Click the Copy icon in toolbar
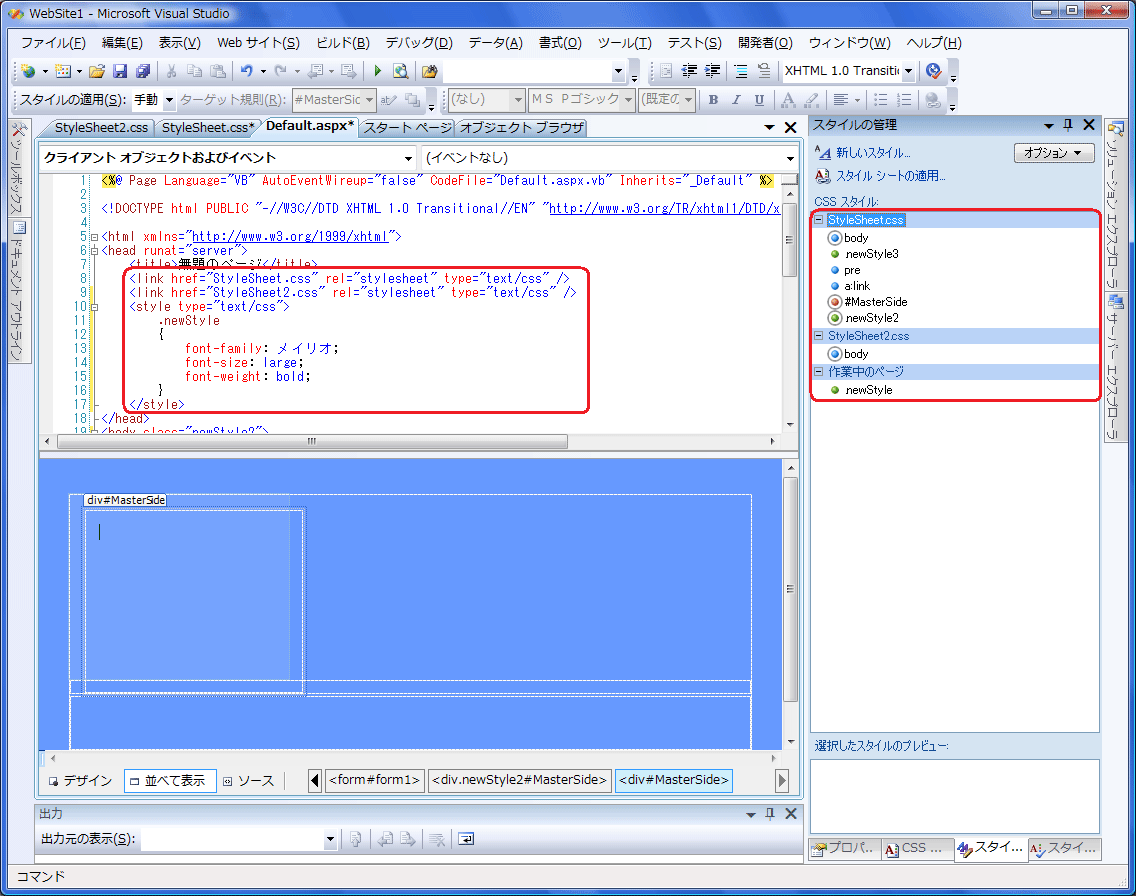The width and height of the screenshot is (1136, 896). (194, 70)
